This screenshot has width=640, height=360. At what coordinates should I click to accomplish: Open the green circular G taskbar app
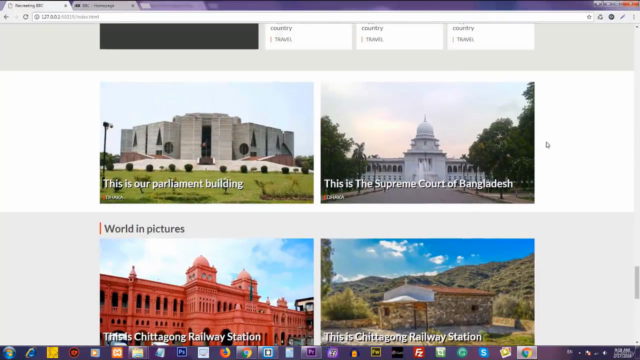tap(462, 353)
